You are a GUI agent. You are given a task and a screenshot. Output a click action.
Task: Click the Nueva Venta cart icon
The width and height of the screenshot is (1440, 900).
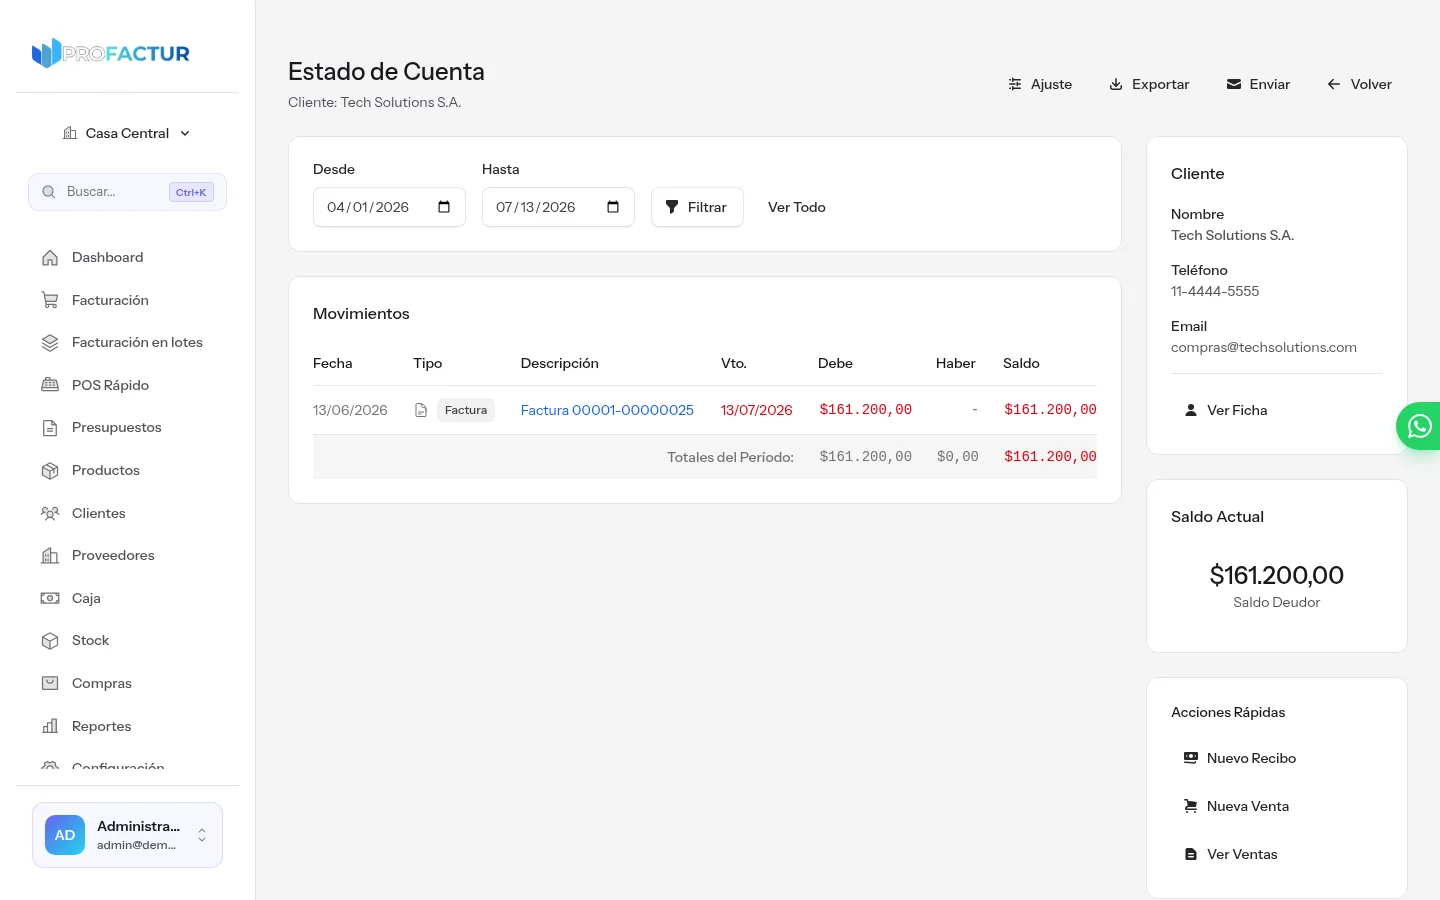[x=1191, y=806]
